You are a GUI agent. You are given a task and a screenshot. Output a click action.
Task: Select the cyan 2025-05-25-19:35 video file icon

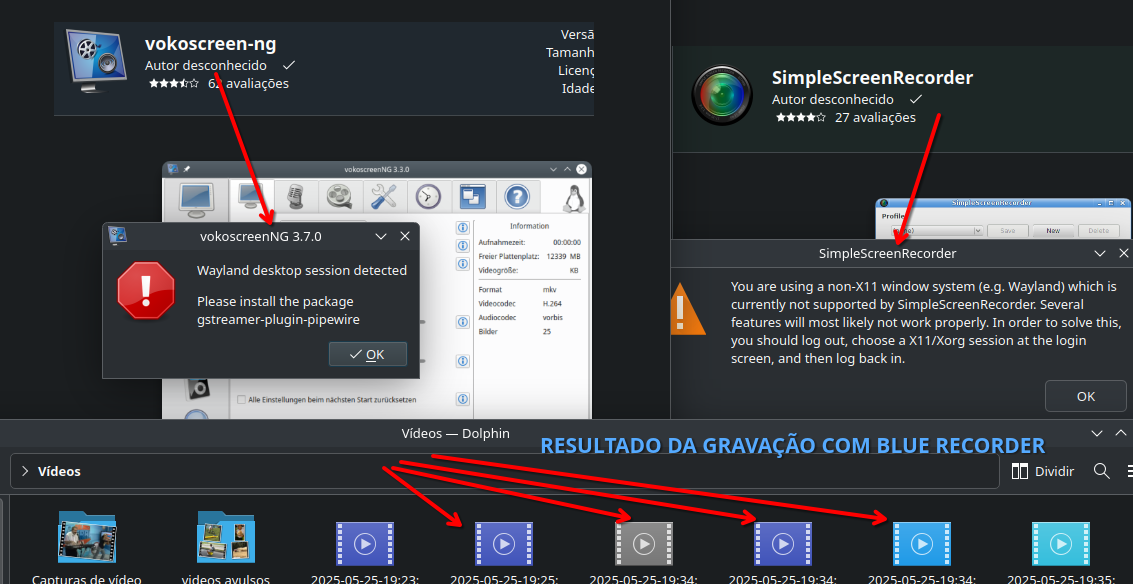tap(1060, 544)
